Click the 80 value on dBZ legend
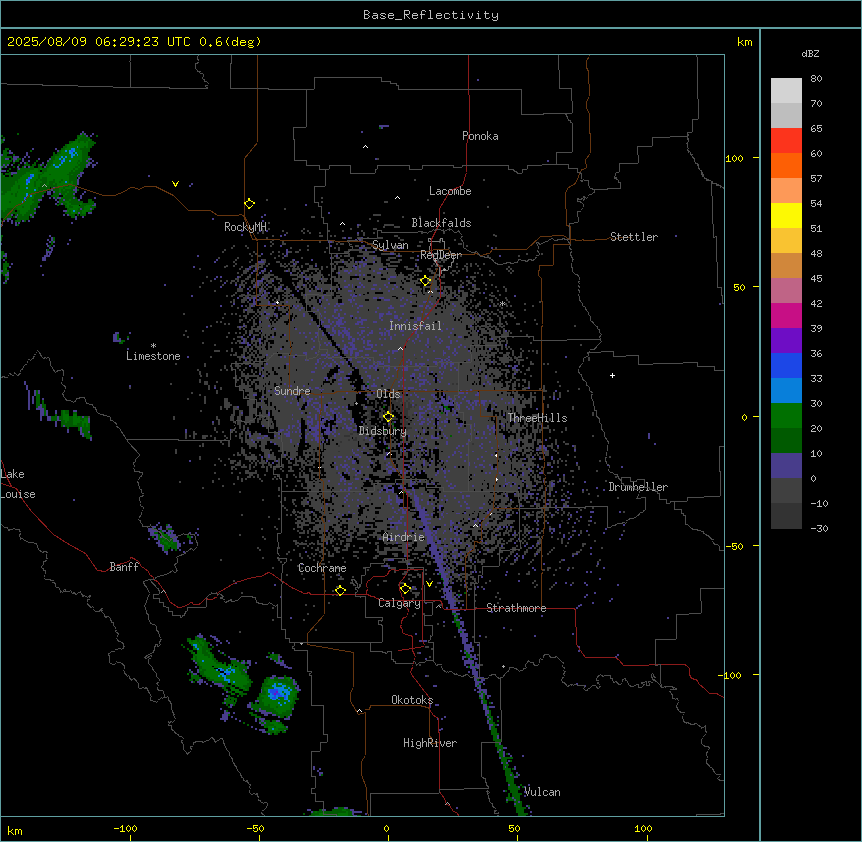The width and height of the screenshot is (862, 842). click(816, 79)
